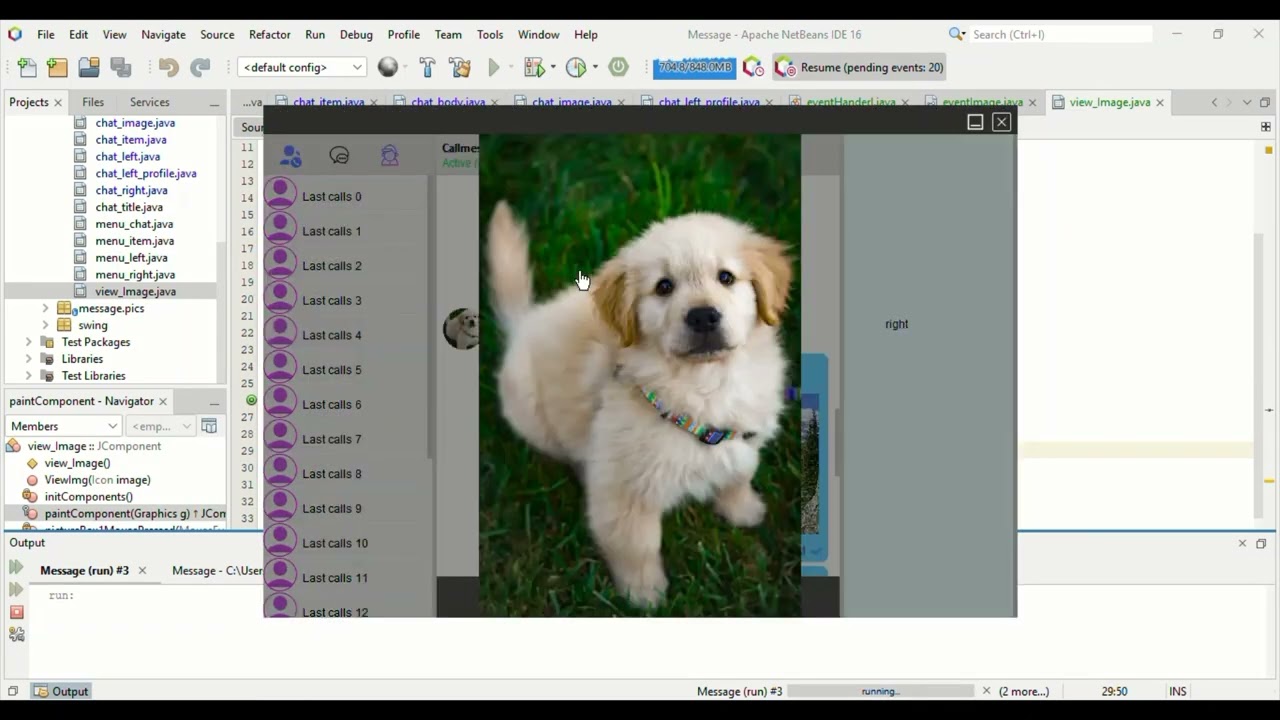This screenshot has height=720, width=1280.
Task: Expand the Test Packages node
Action: (x=28, y=342)
